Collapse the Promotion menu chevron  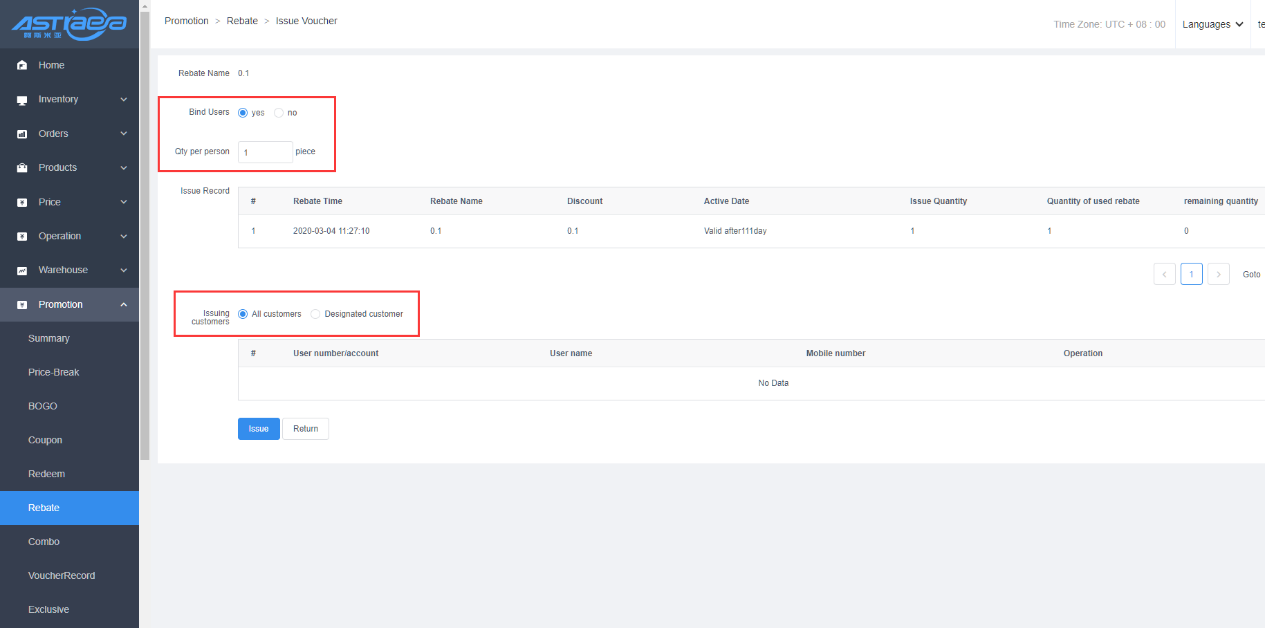point(123,305)
